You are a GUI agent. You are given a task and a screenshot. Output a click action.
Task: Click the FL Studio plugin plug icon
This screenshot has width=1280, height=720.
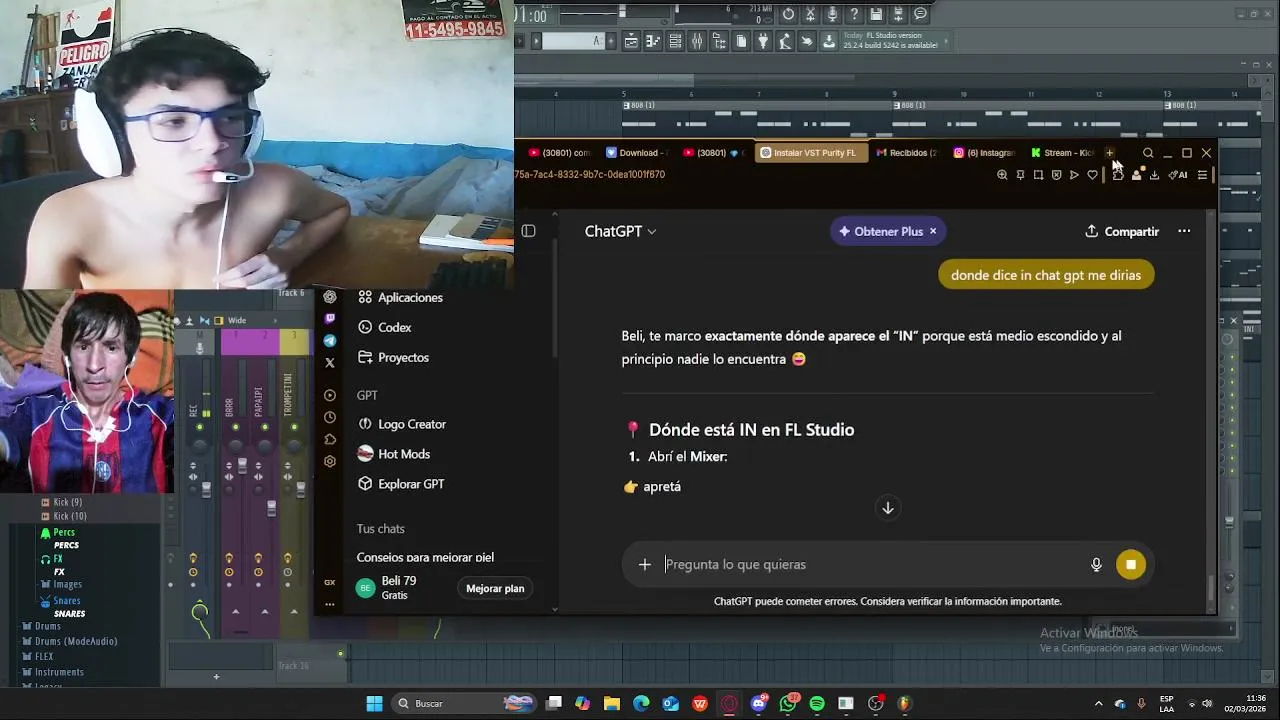pyautogui.click(x=763, y=41)
